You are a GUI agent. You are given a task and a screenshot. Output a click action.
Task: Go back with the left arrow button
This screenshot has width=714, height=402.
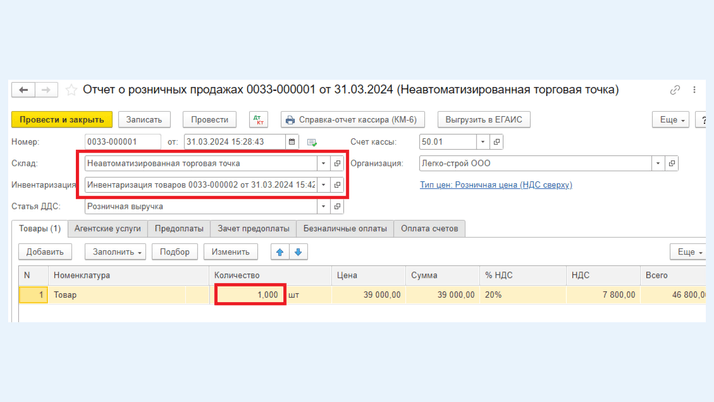coord(23,90)
